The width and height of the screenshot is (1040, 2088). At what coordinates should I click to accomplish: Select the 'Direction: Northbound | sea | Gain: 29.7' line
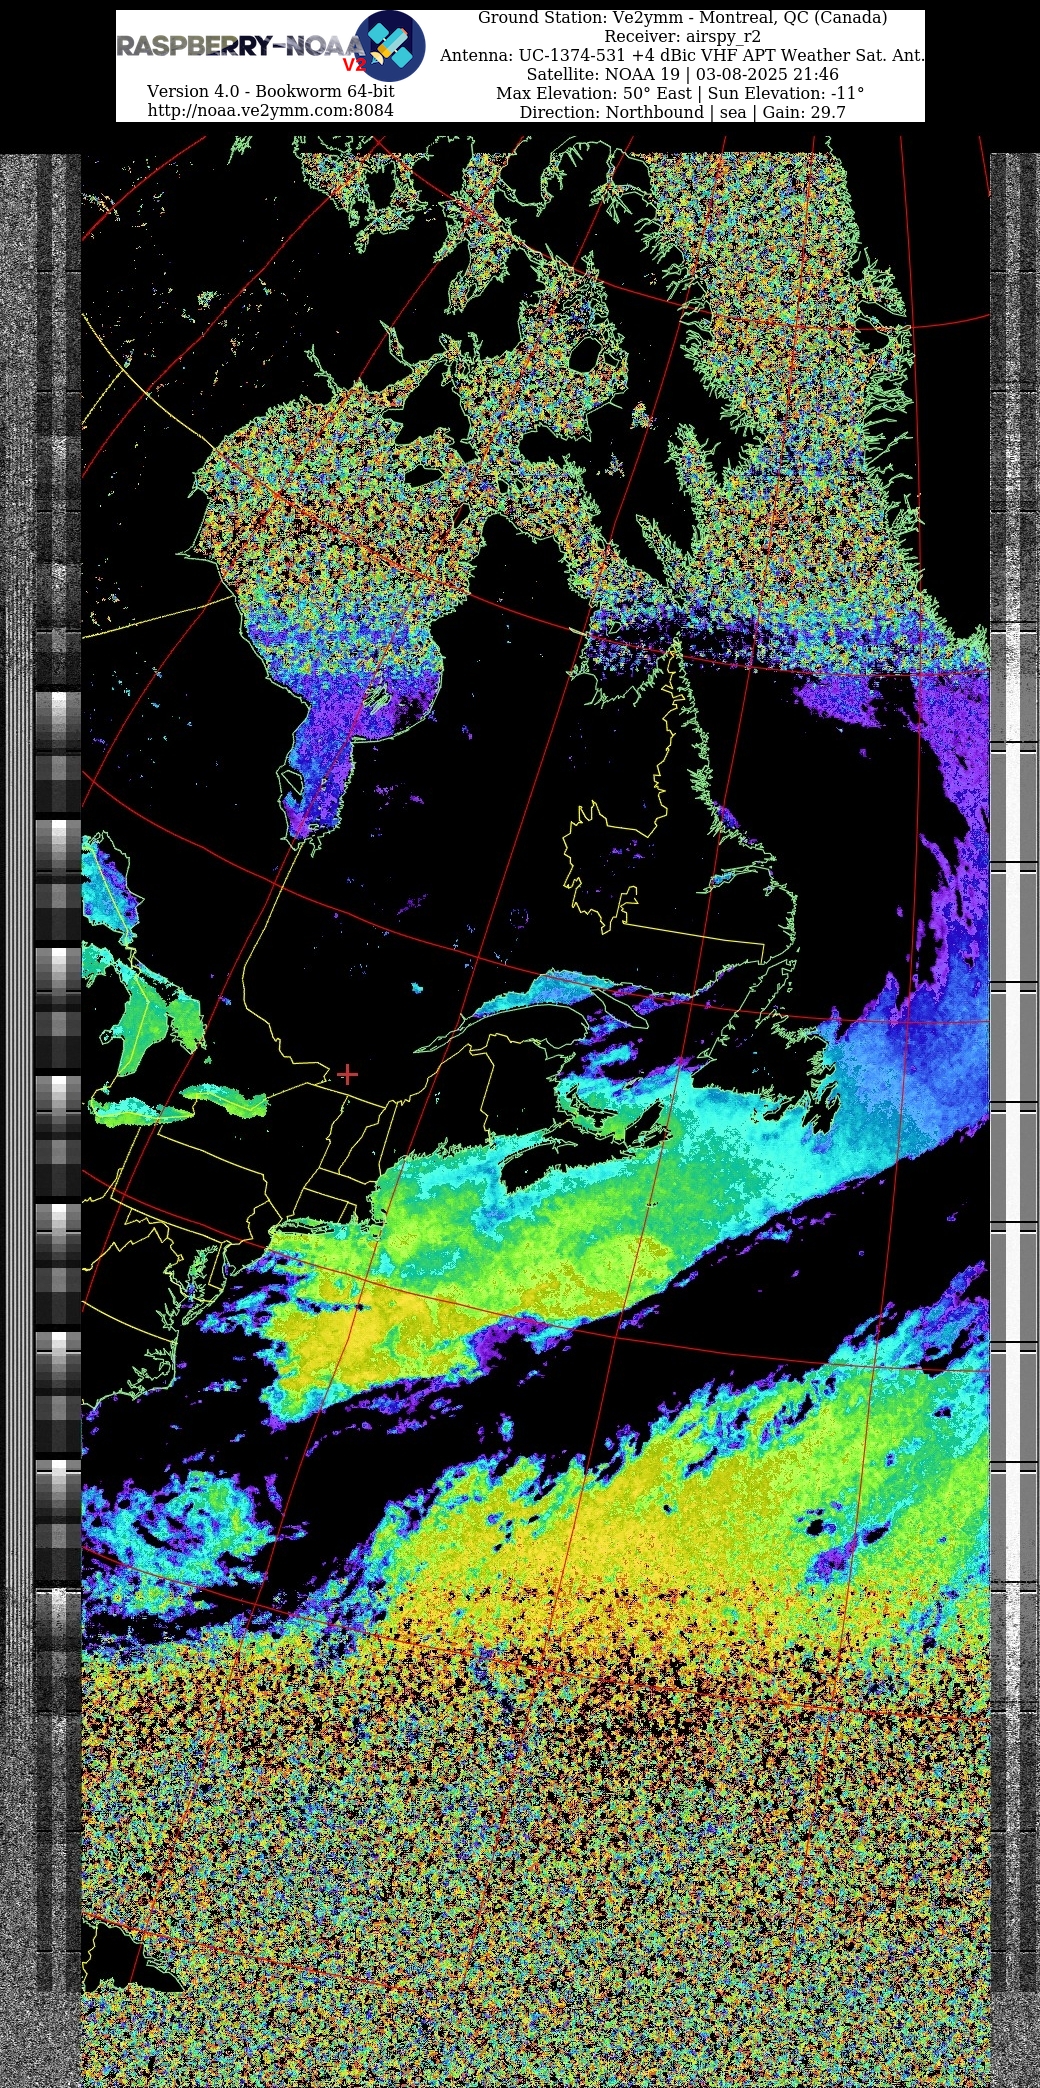pyautogui.click(x=683, y=112)
